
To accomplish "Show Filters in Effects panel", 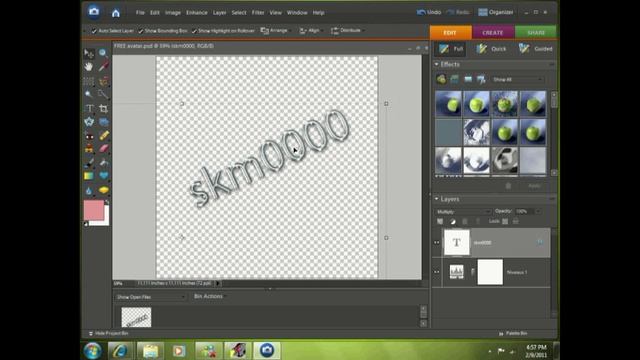I will (x=441, y=79).
